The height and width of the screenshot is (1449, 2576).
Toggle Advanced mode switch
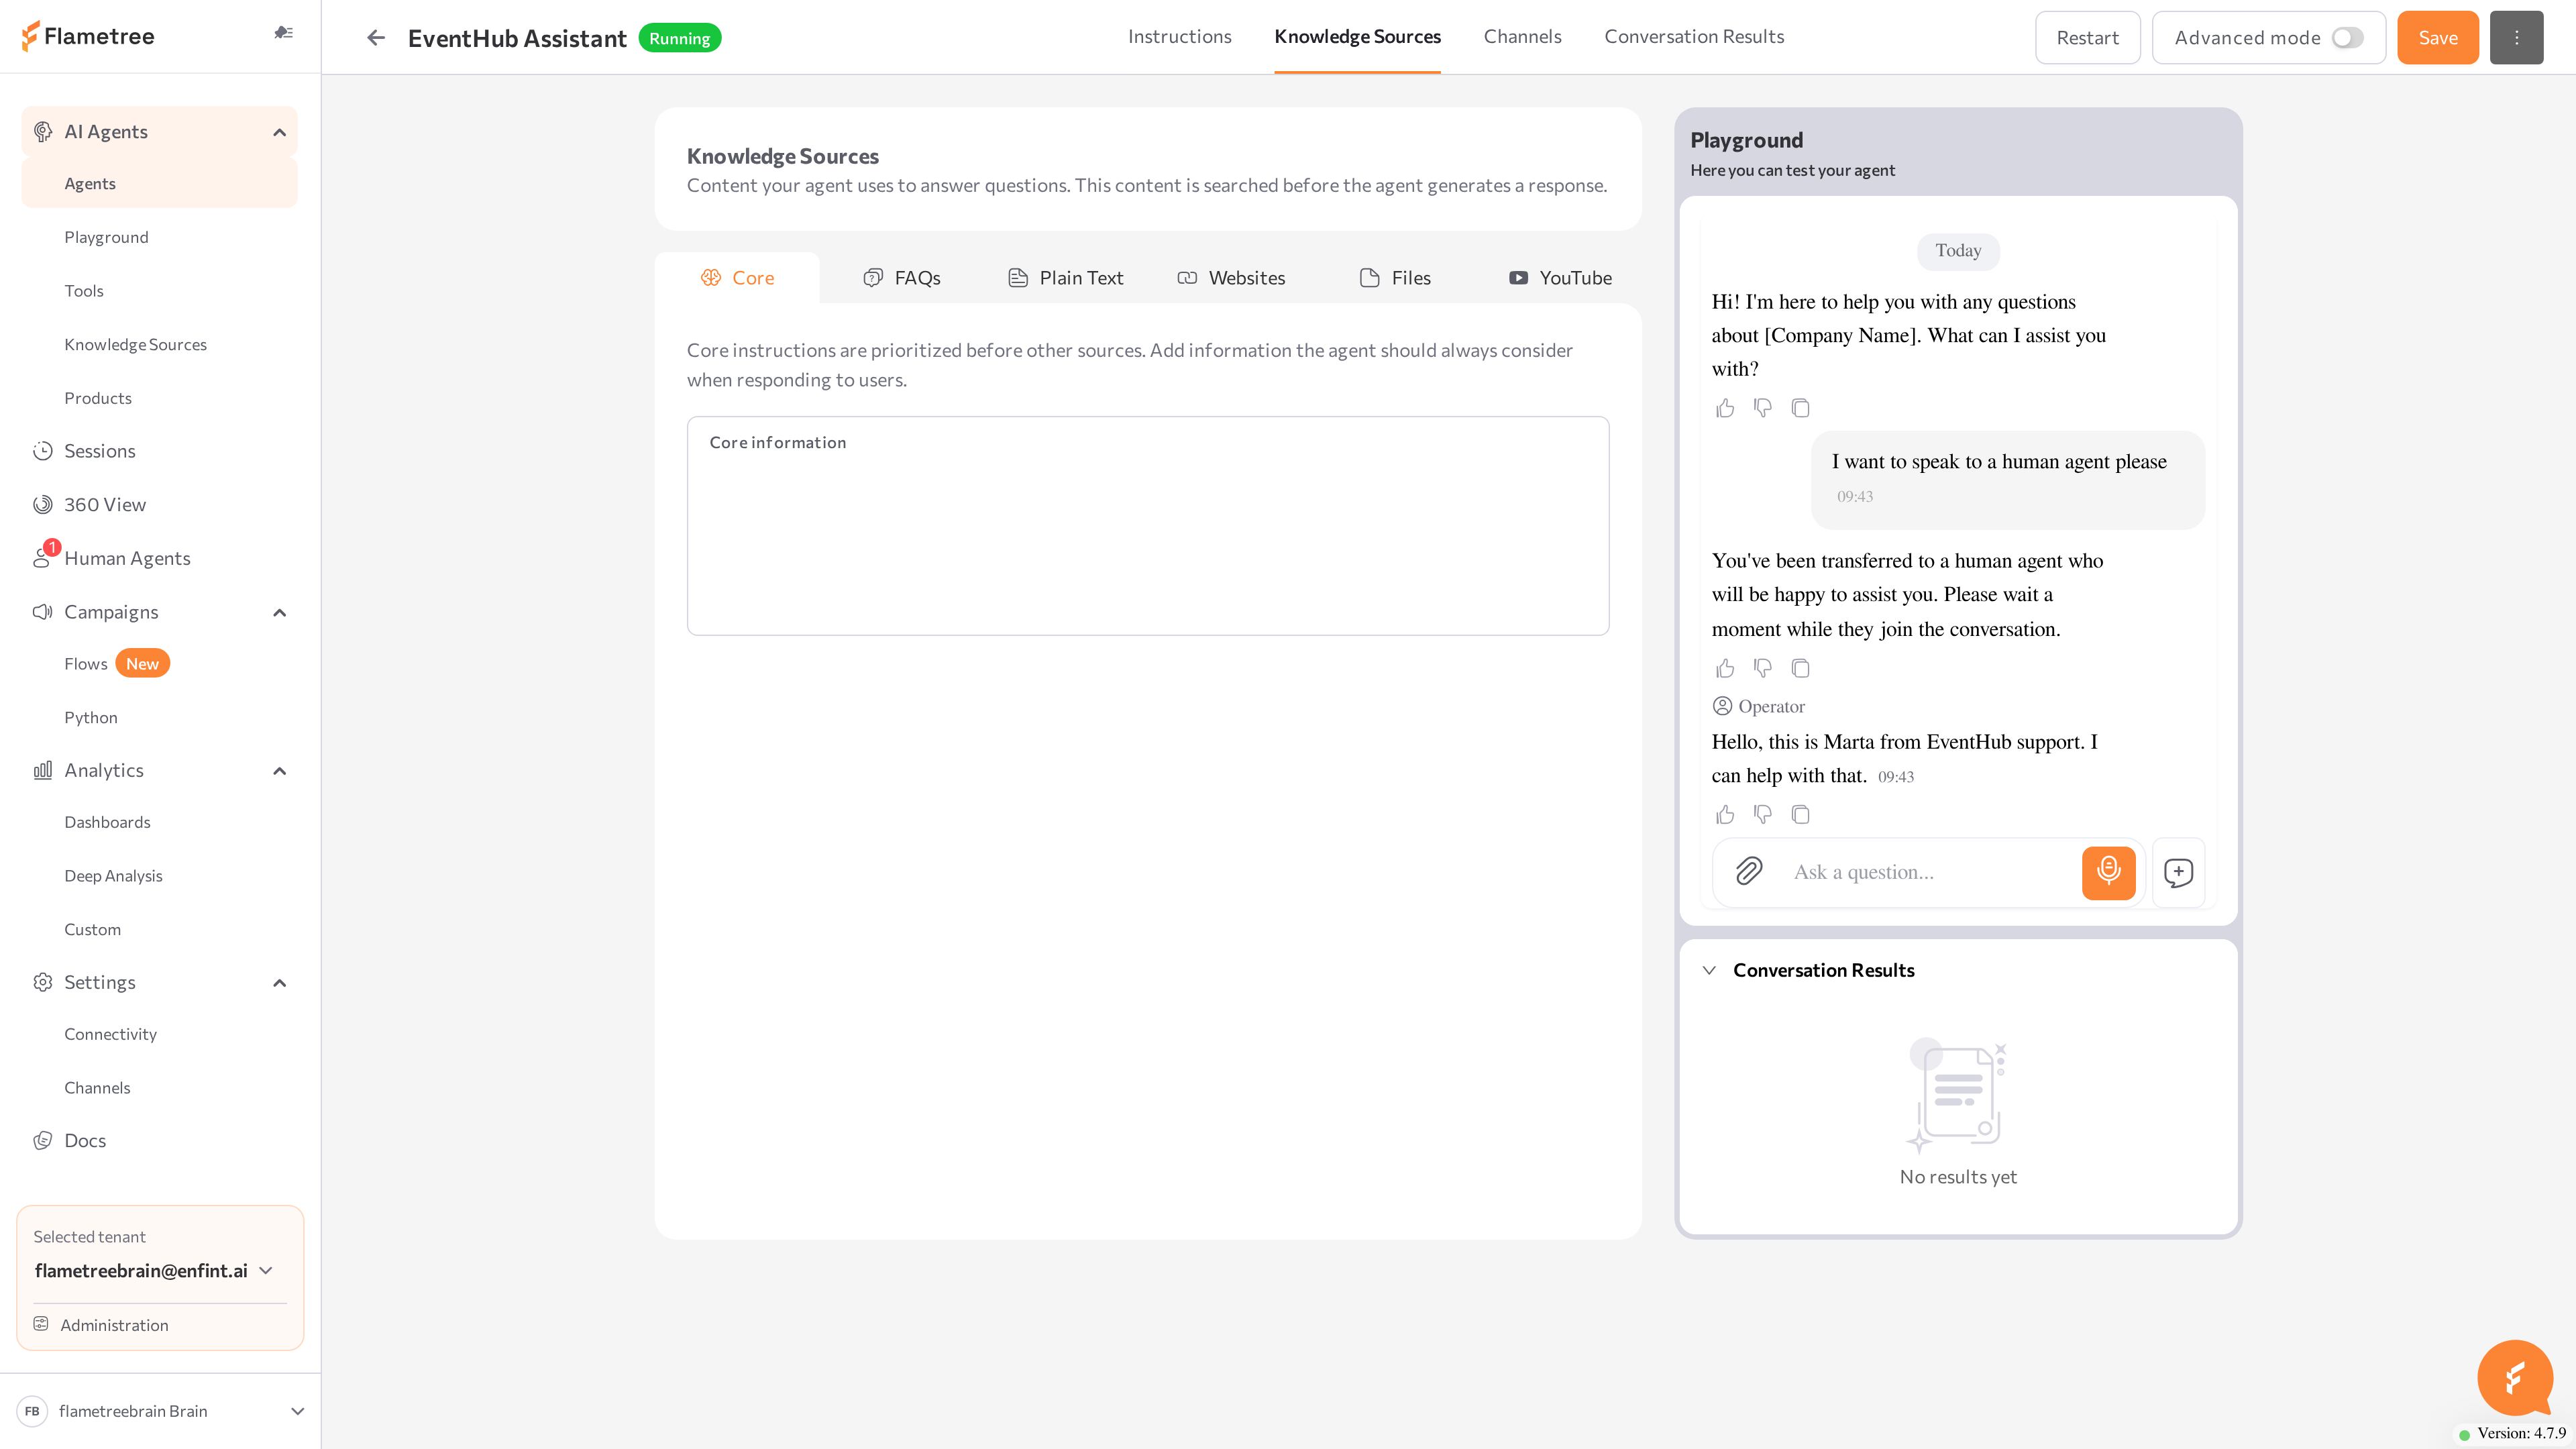coord(2347,38)
